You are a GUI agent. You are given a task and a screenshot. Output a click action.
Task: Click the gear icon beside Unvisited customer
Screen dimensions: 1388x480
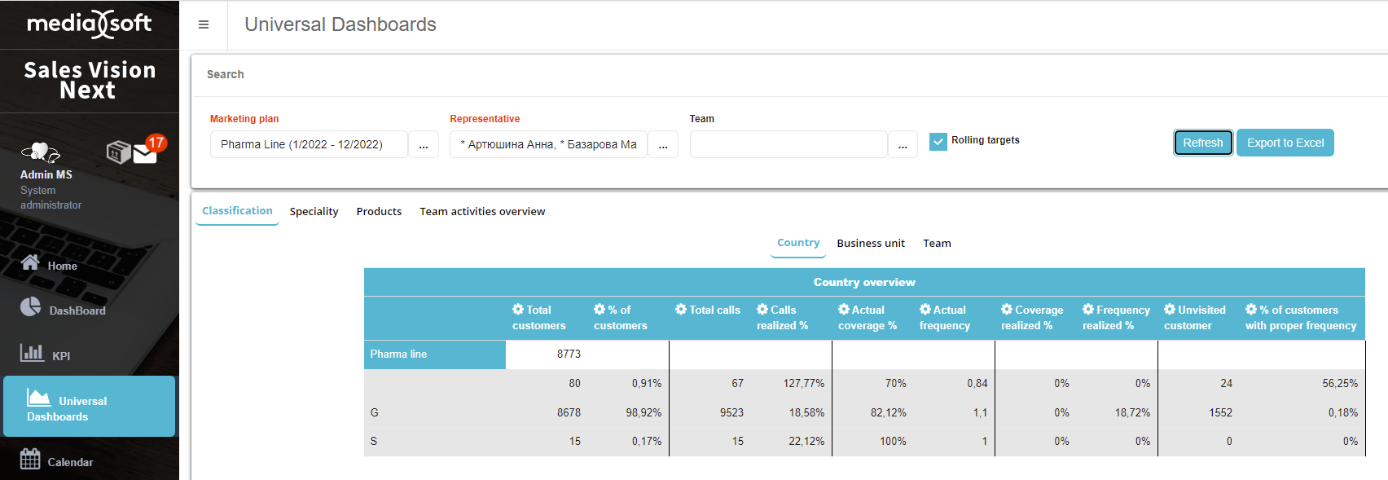pyautogui.click(x=1170, y=310)
